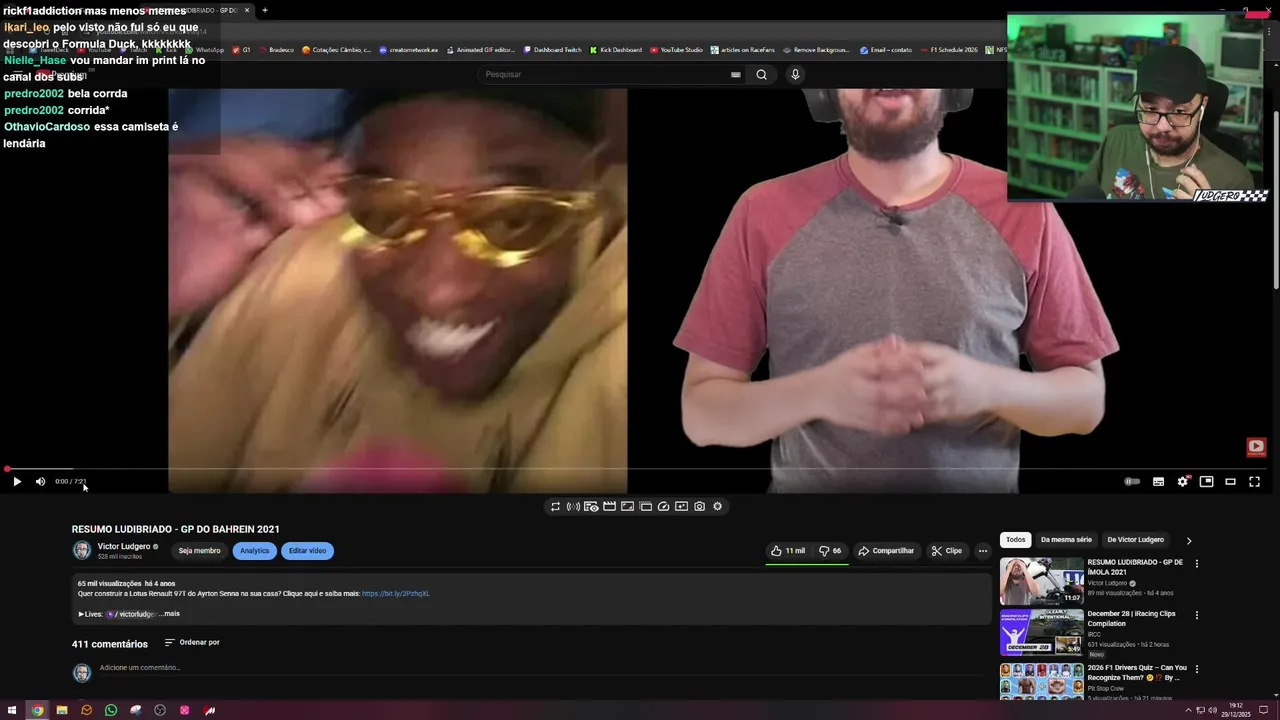Open options menu for iRacing Clips video
This screenshot has height=720, width=1280.
(1197, 616)
